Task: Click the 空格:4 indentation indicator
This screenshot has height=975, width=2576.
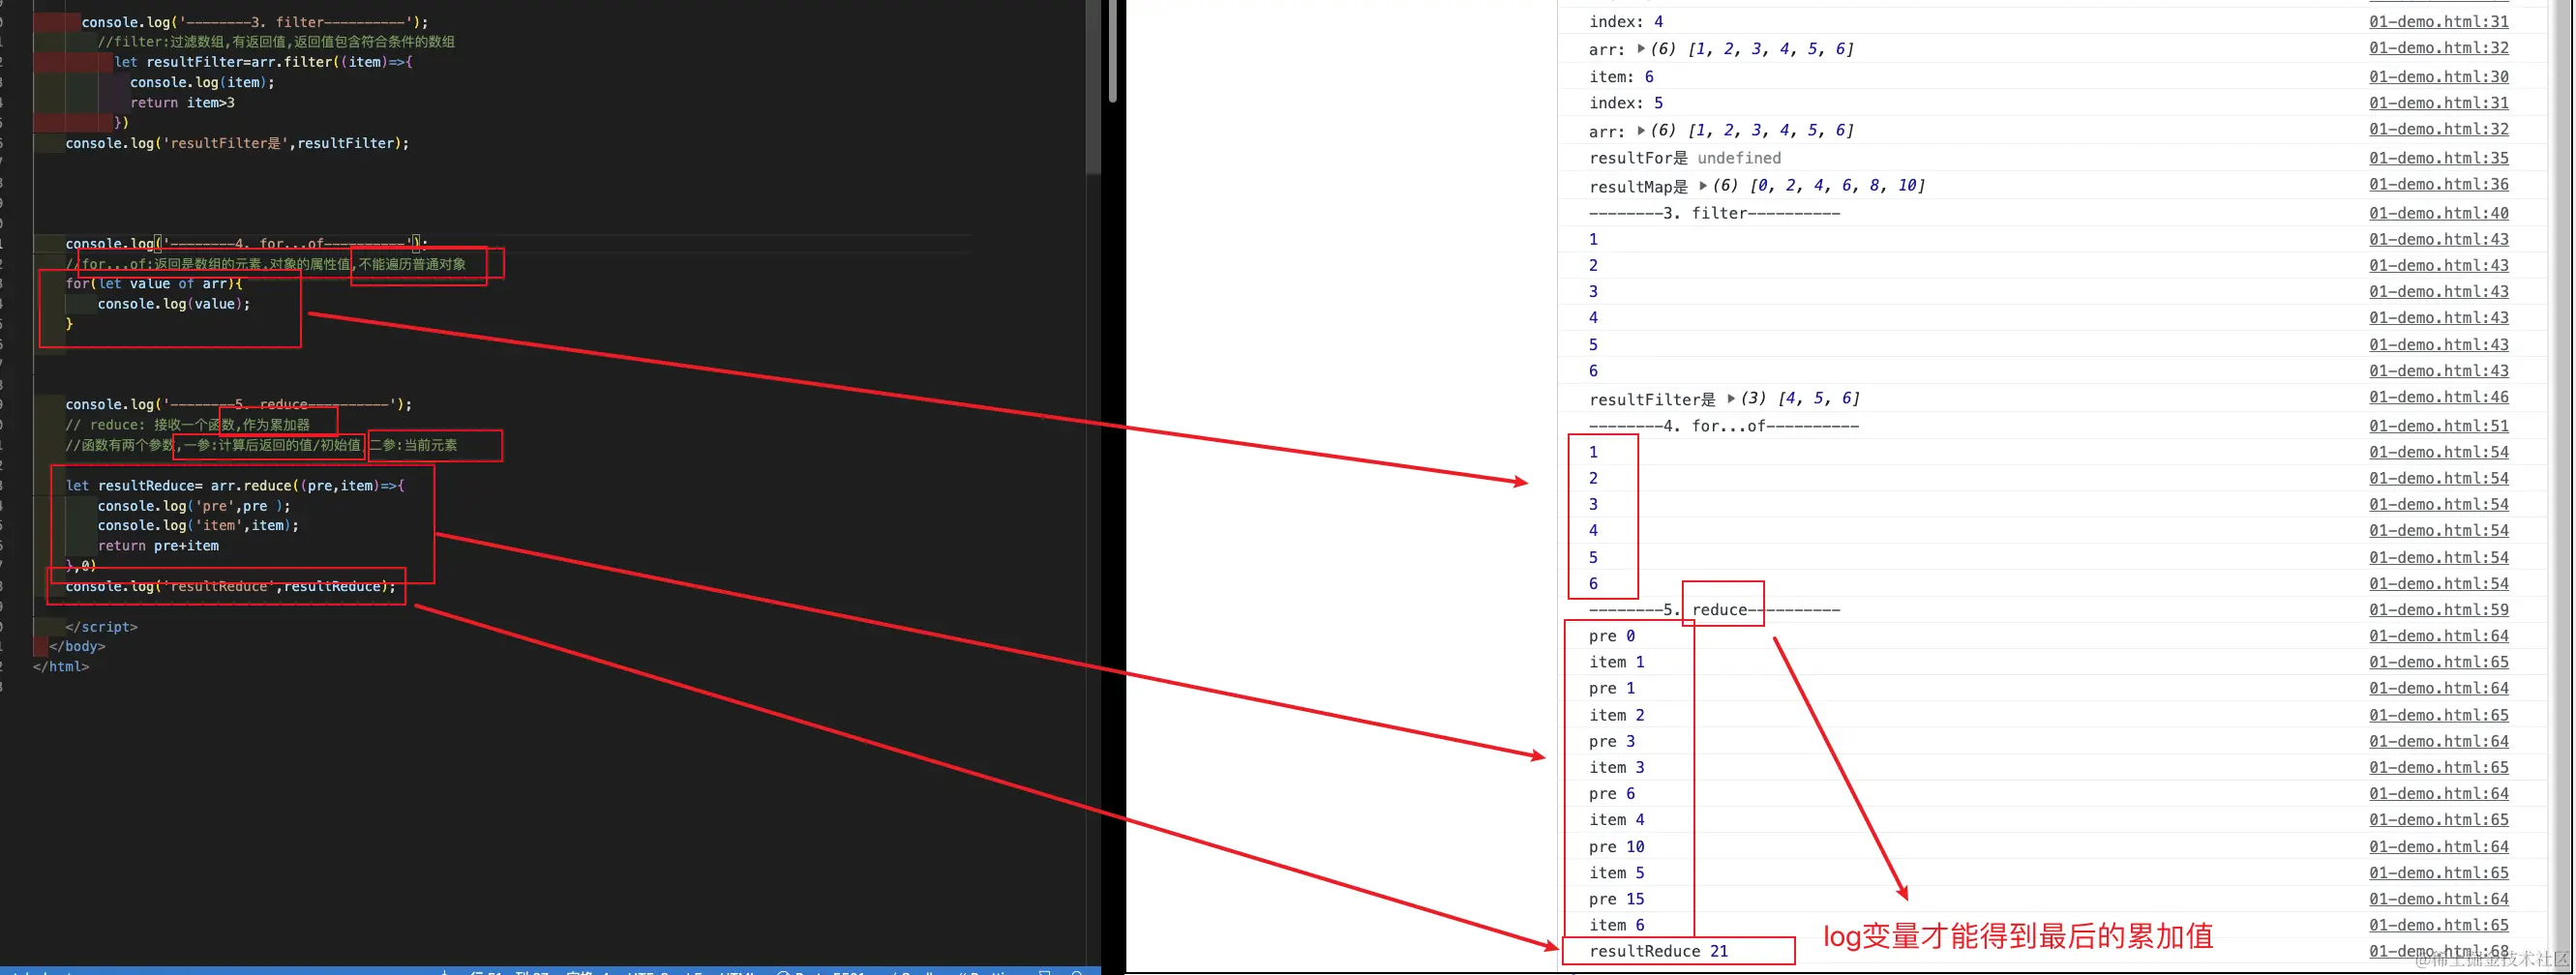Action: 590,971
